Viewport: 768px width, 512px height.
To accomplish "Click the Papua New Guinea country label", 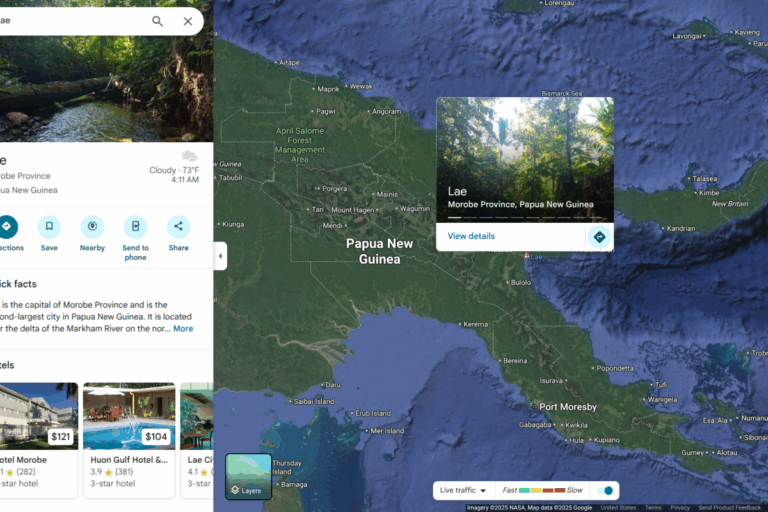I will click(380, 251).
